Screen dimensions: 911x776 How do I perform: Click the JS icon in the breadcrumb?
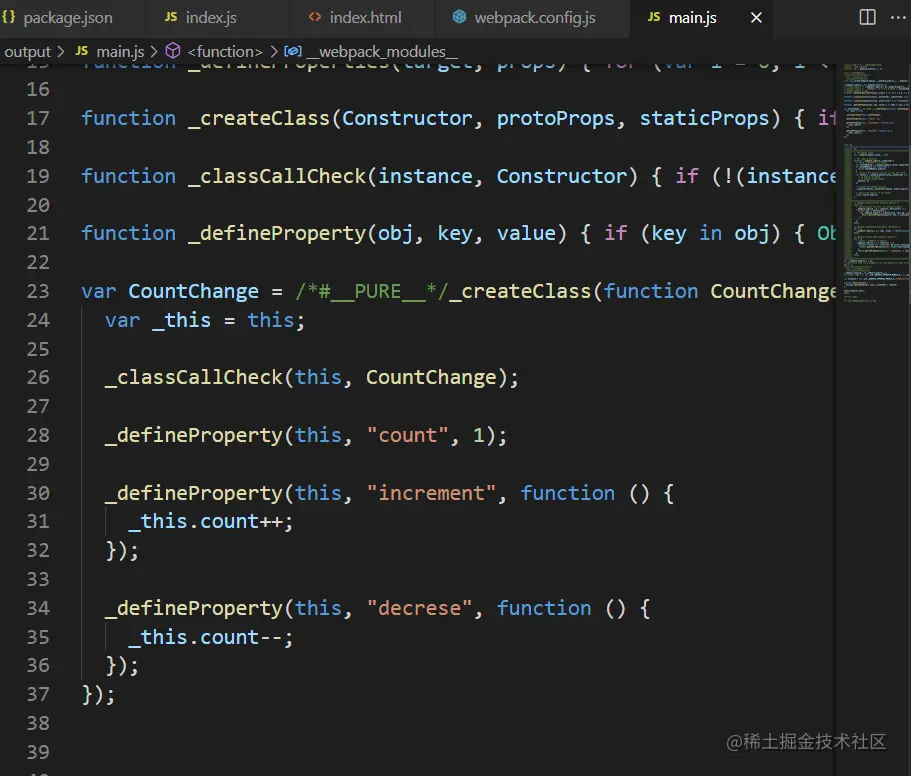[82, 51]
